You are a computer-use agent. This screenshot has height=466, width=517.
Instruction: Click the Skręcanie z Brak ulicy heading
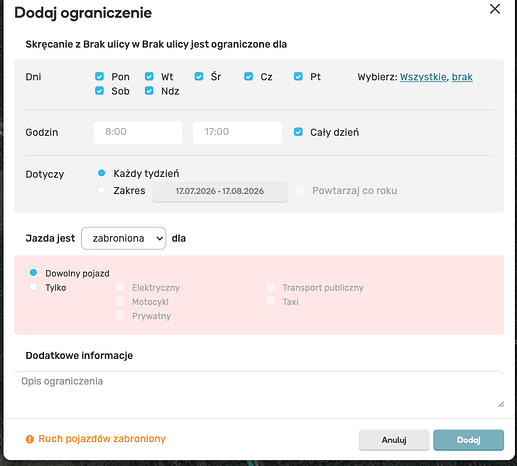tap(156, 44)
